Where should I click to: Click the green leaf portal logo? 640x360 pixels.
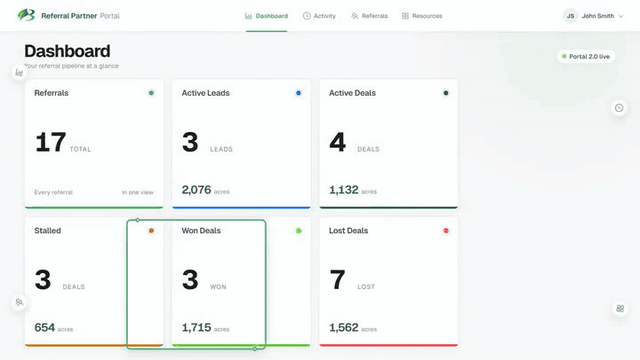pyautogui.click(x=26, y=15)
